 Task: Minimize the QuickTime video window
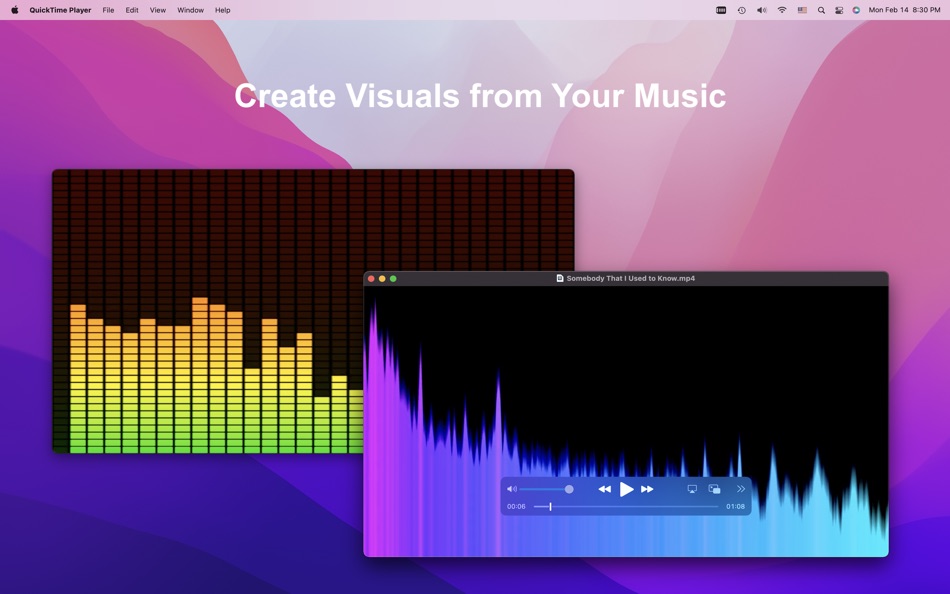(x=382, y=279)
